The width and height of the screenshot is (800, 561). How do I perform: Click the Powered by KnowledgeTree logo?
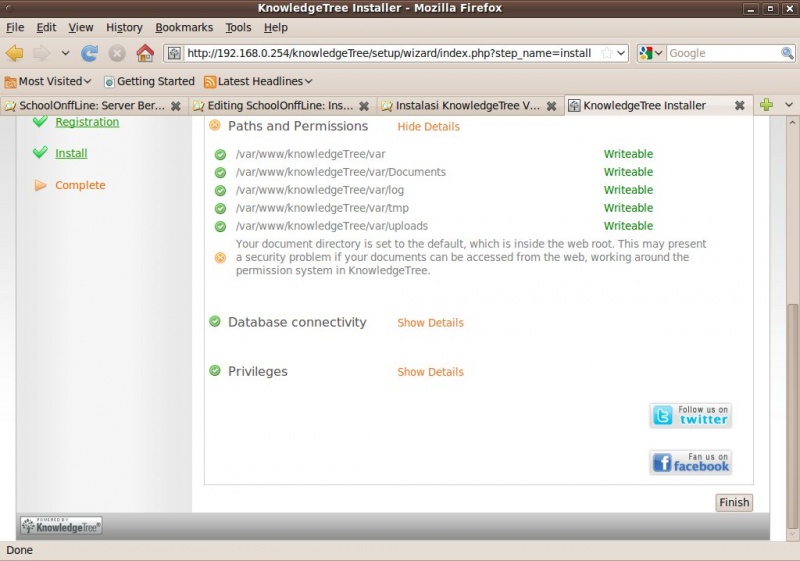[x=61, y=525]
